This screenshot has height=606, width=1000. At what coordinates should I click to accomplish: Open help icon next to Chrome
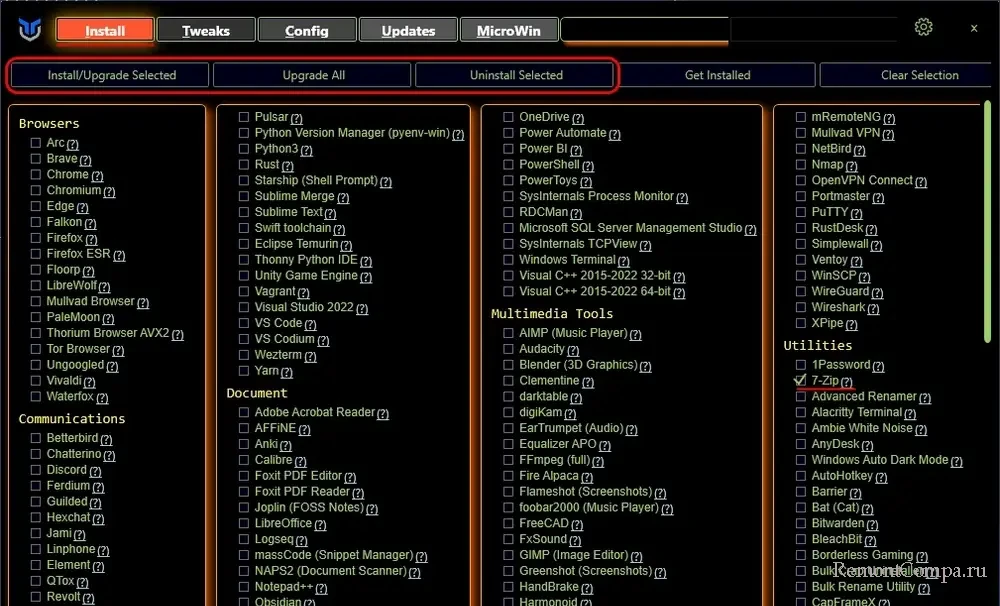(98, 176)
